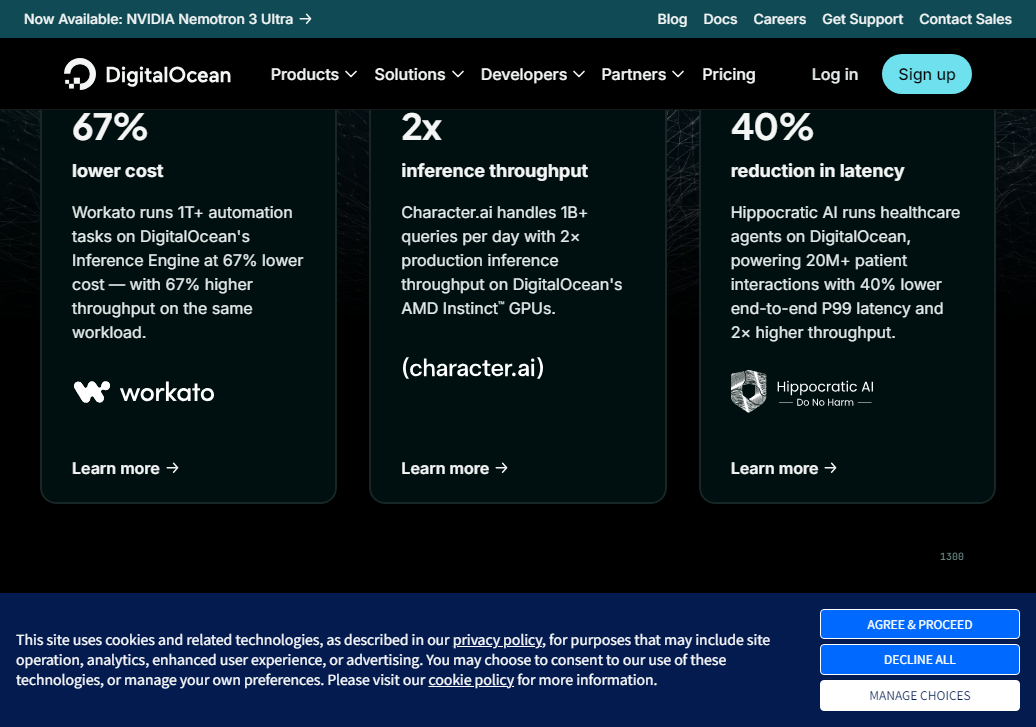Expand the Products menu chevron
Viewport: 1036px width, 727px height.
tap(351, 75)
